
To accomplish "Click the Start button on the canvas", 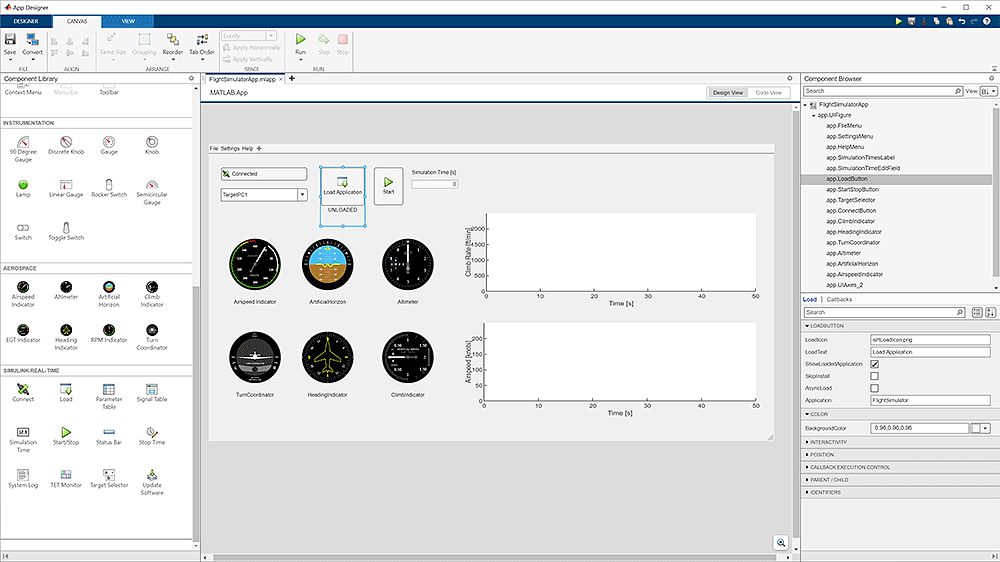I will 388,185.
